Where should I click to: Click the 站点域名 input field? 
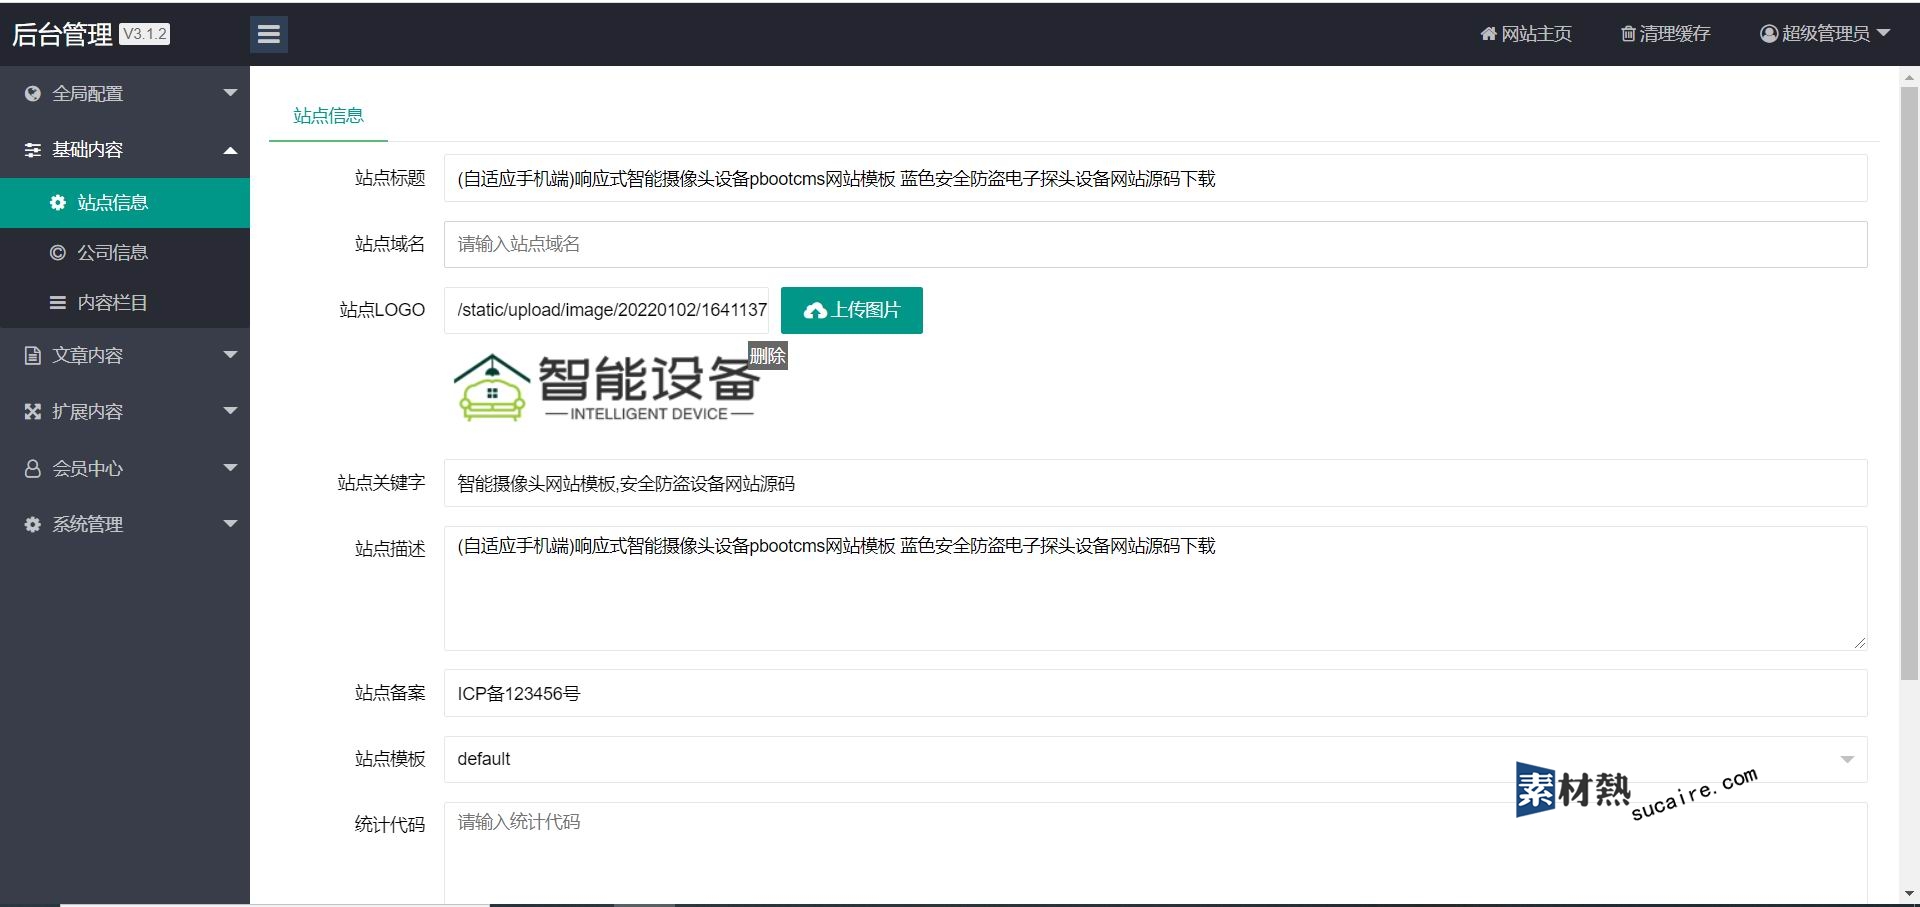[x=1155, y=244]
